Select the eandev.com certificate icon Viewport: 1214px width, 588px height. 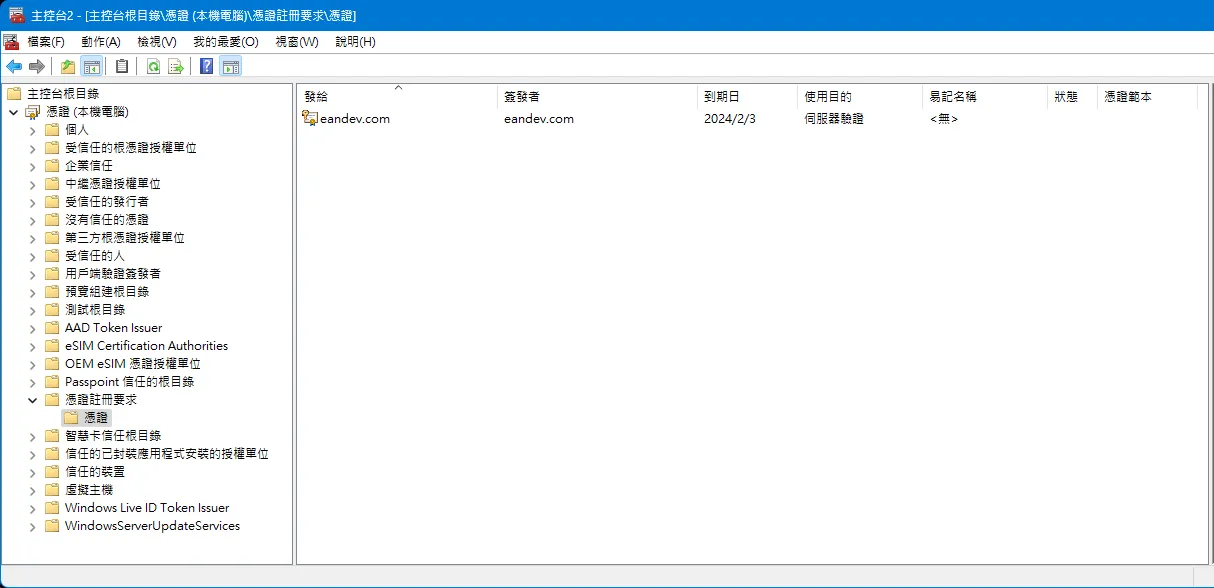(x=310, y=118)
